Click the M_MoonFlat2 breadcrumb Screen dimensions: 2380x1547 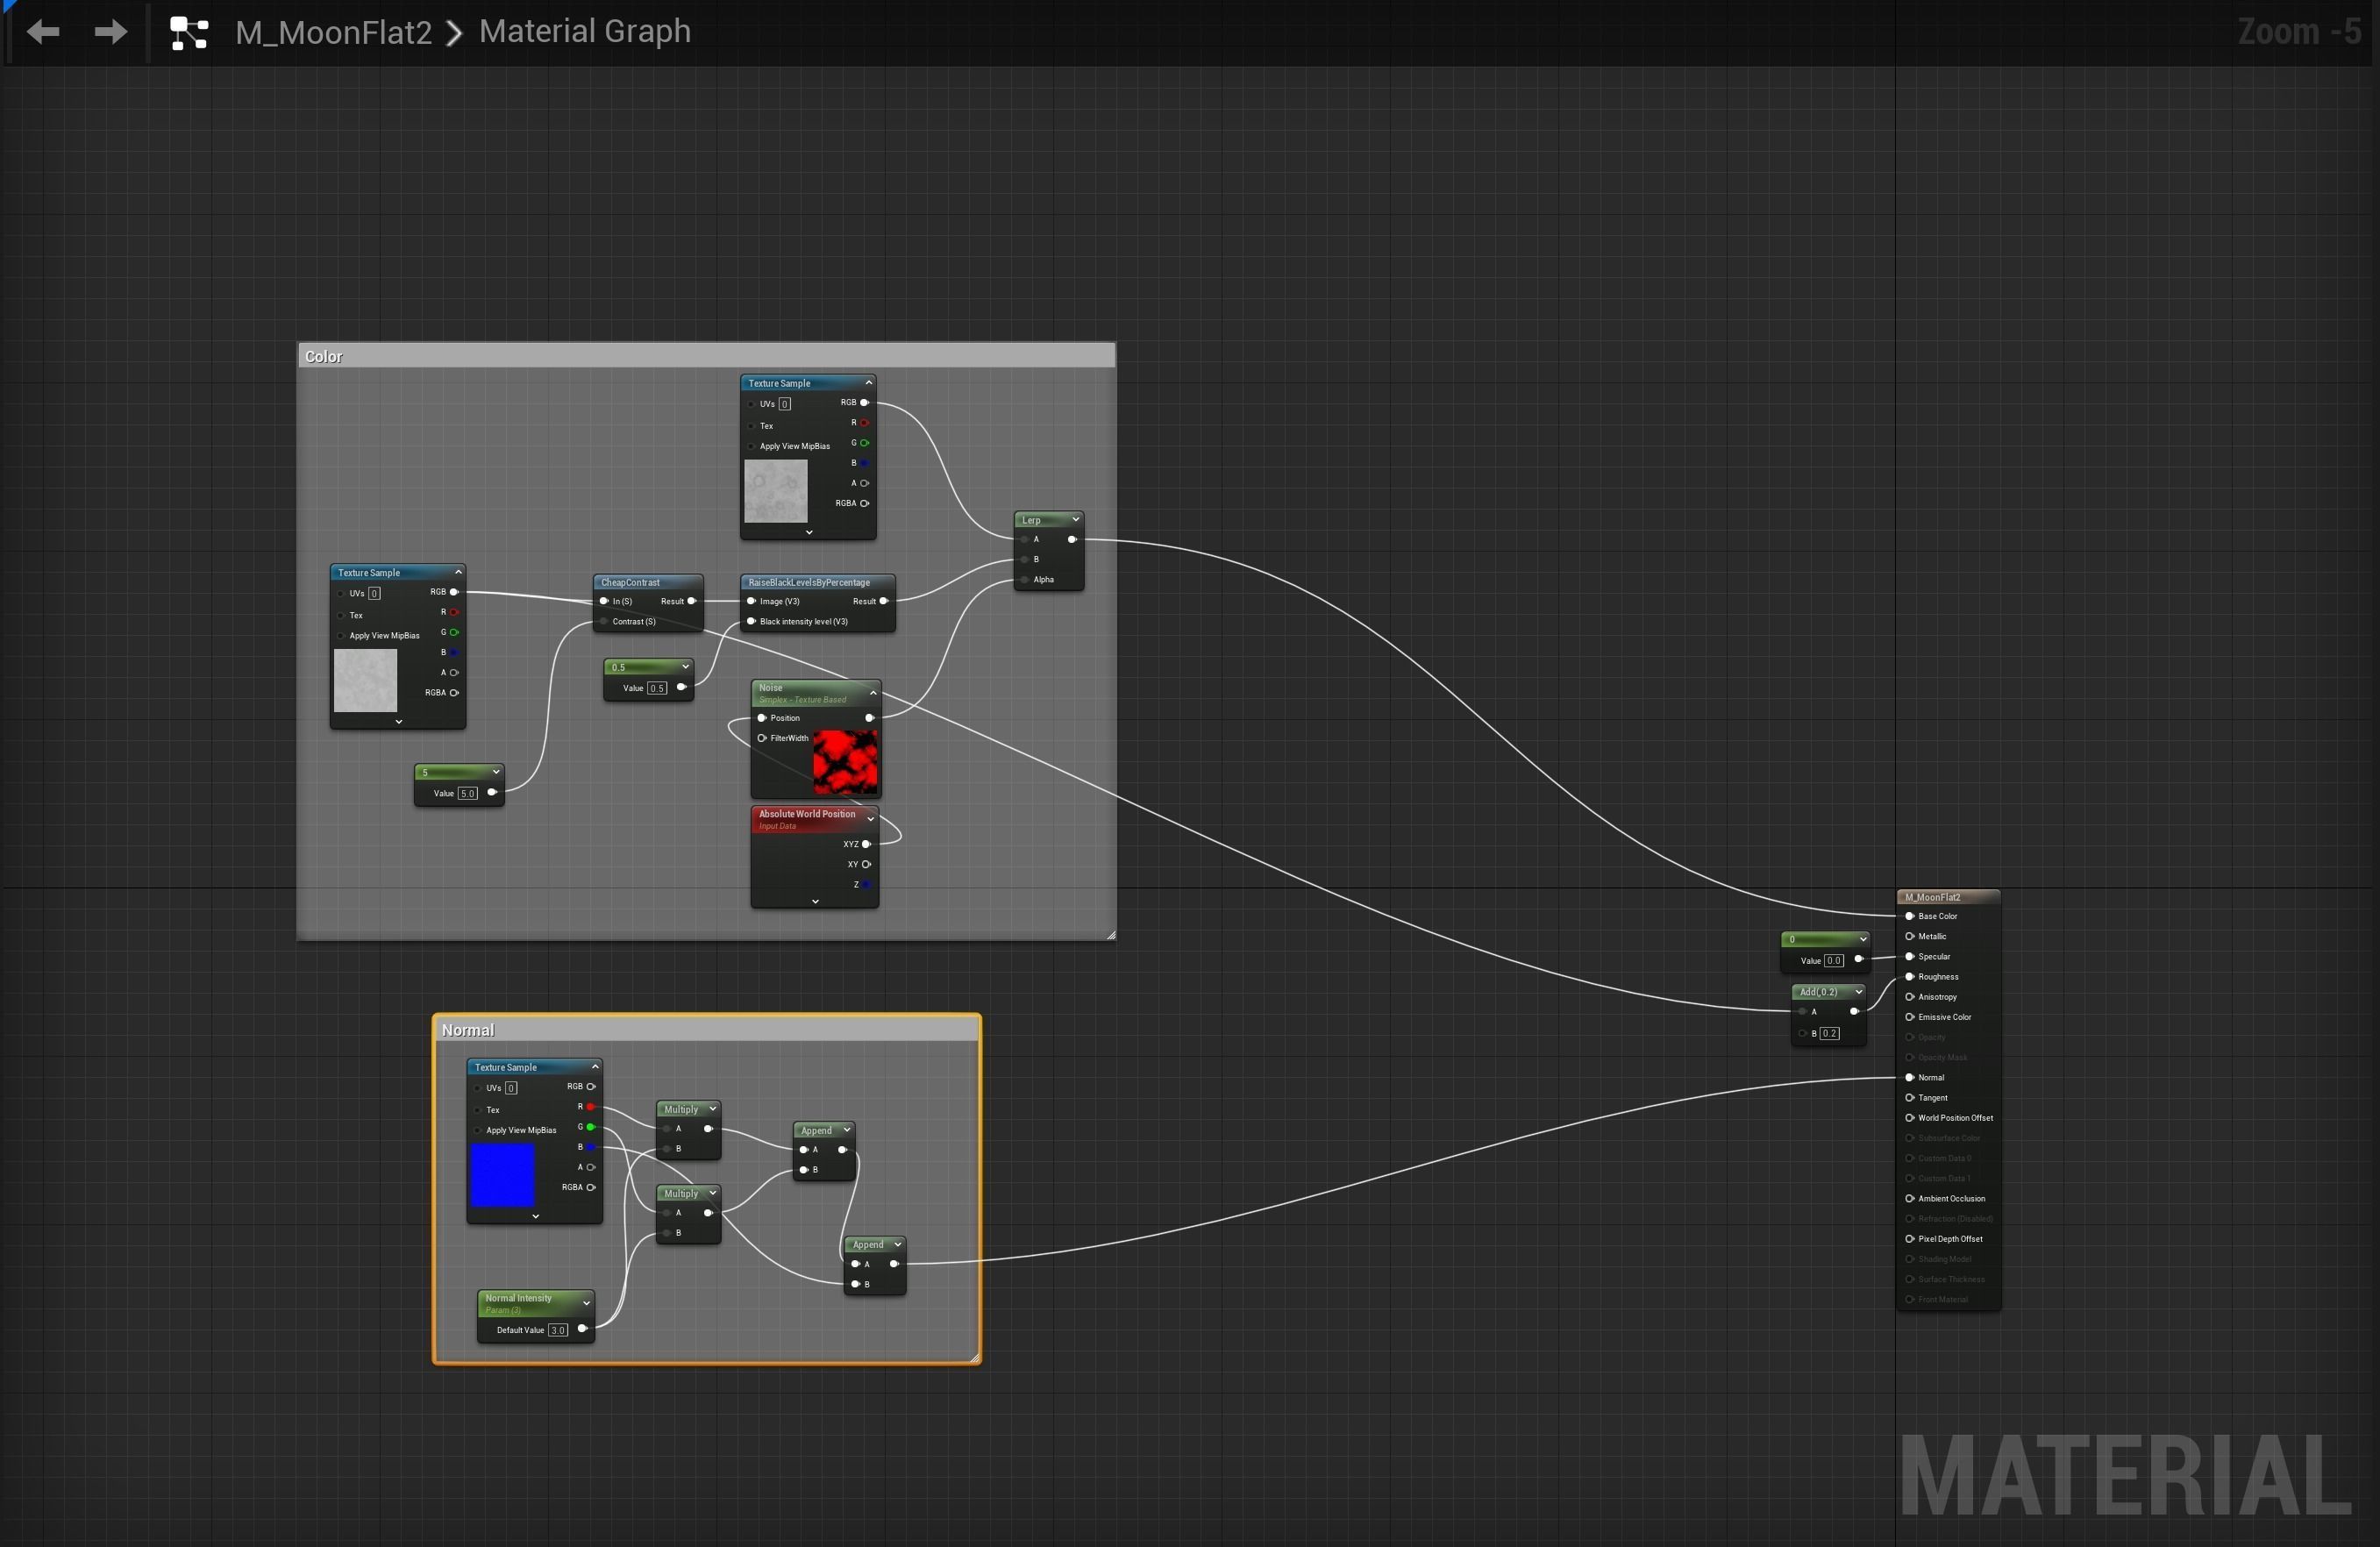point(333,32)
